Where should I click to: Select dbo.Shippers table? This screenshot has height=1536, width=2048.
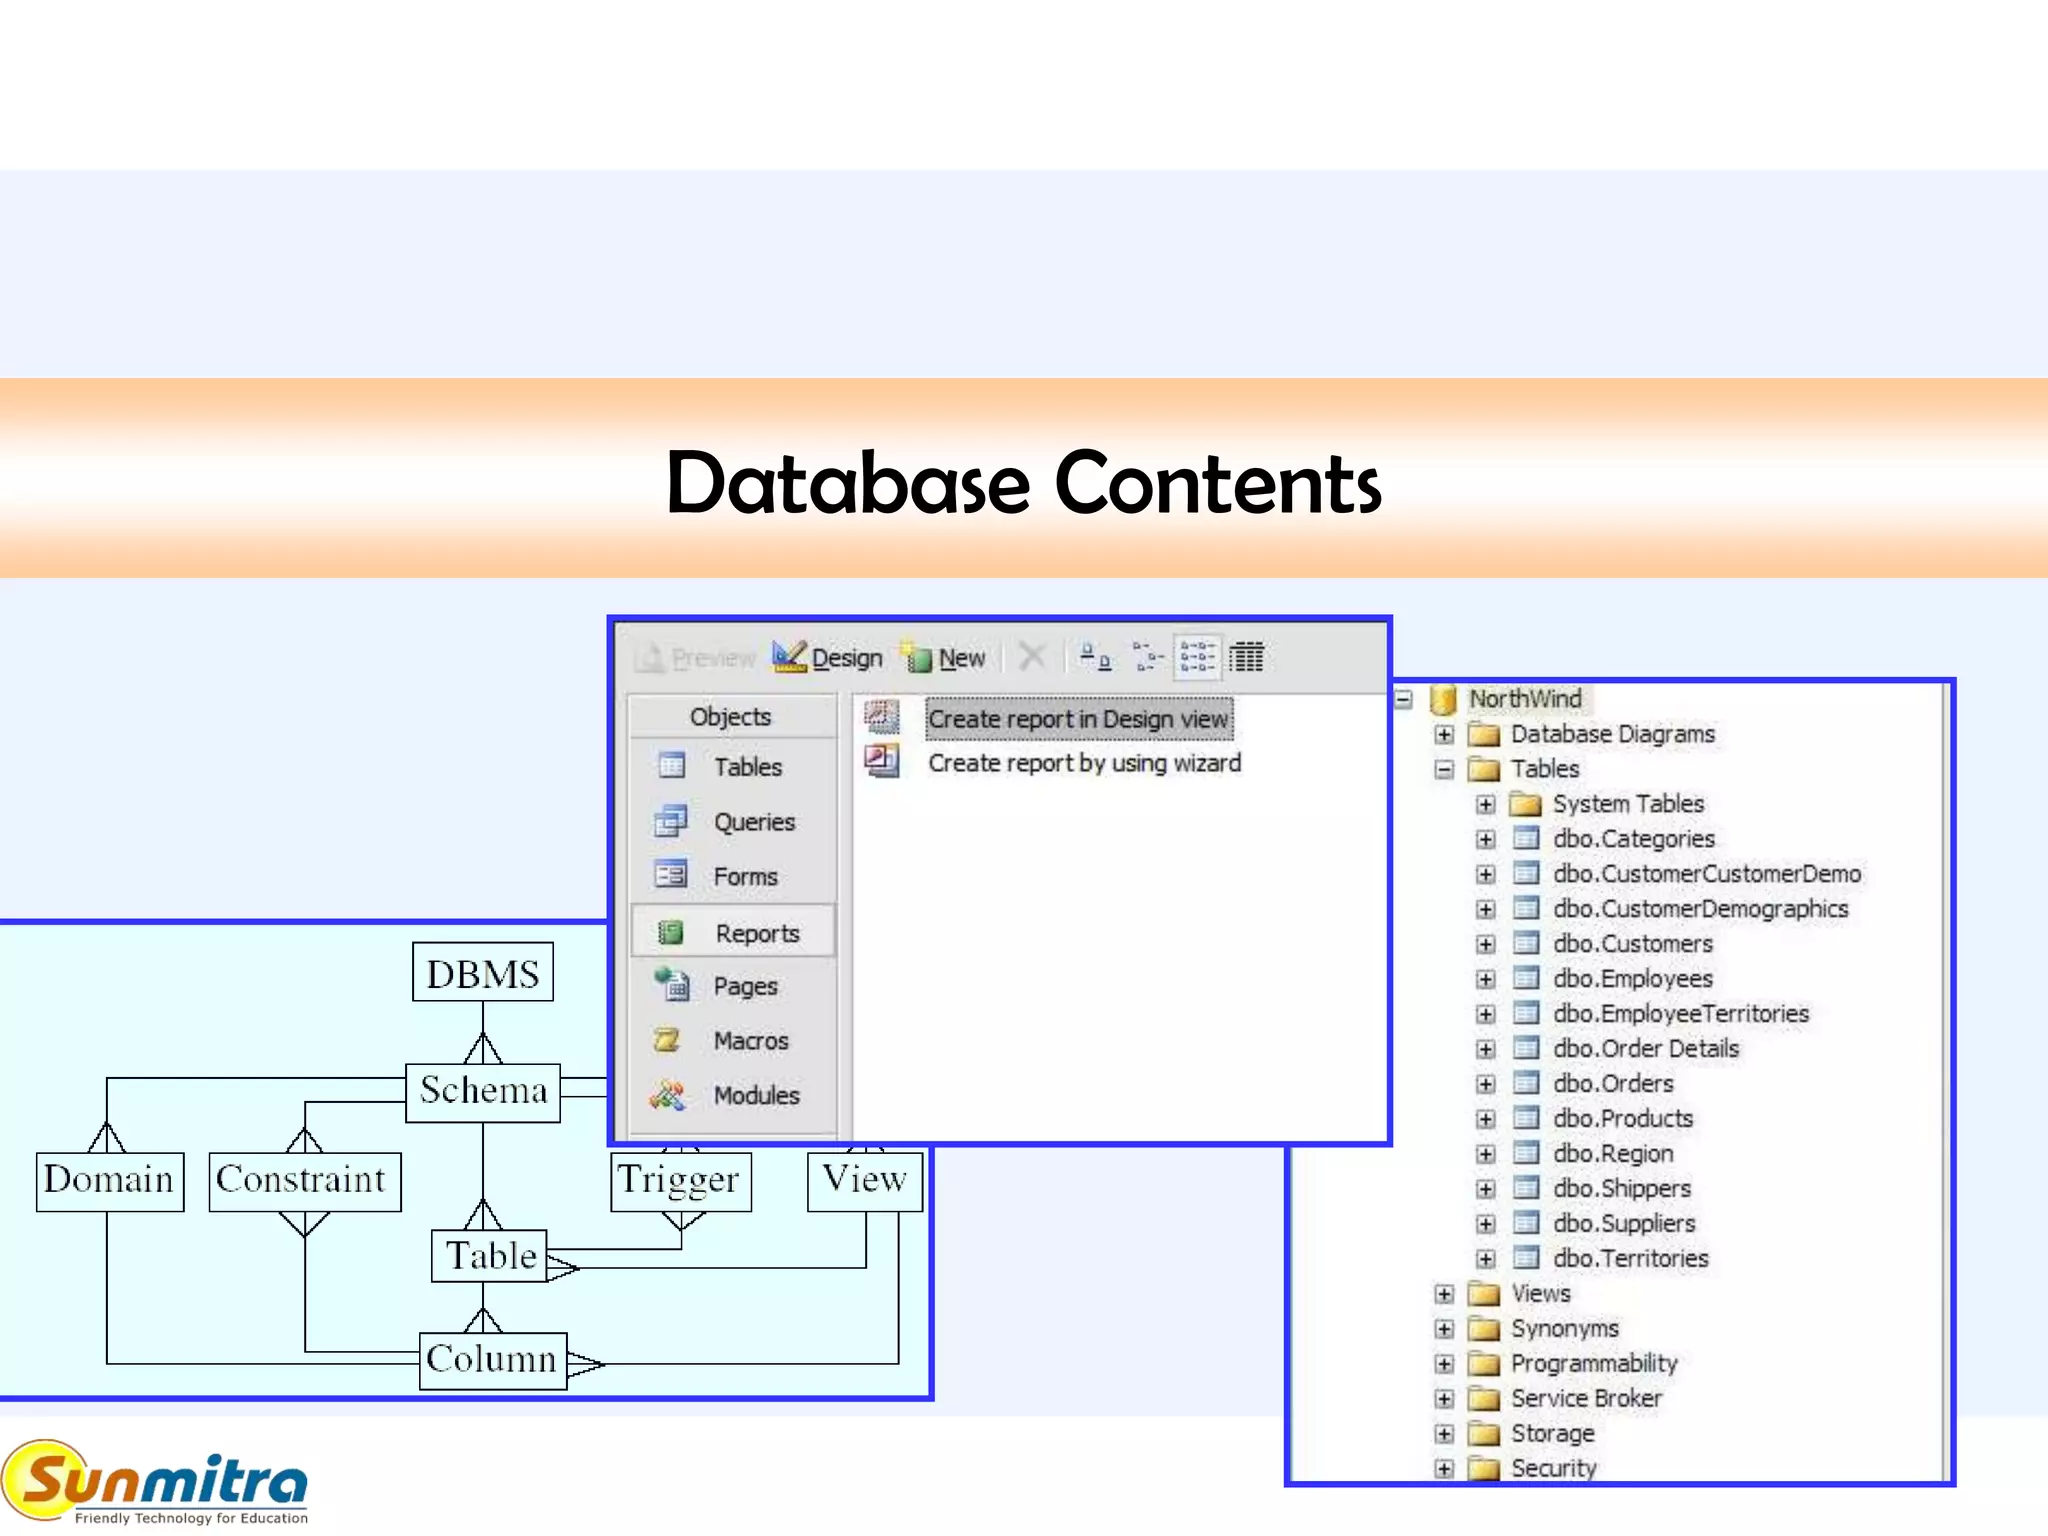coord(1622,1189)
